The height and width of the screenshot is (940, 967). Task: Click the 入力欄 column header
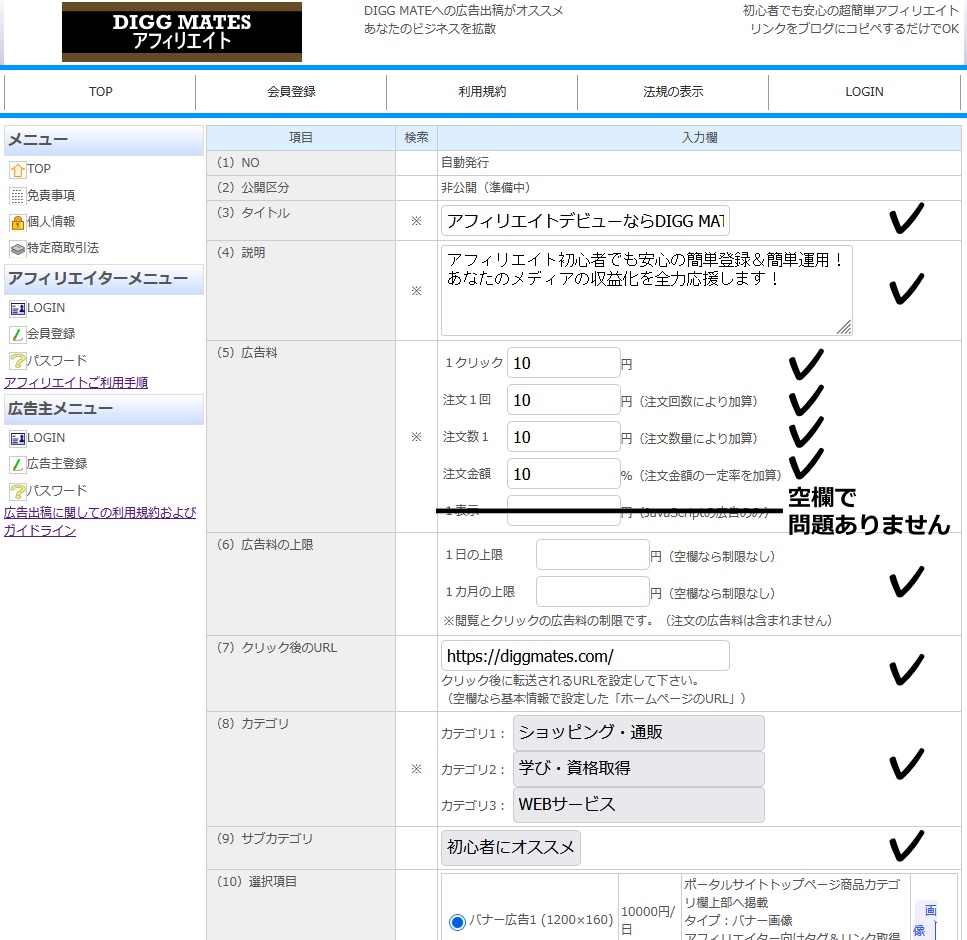(699, 138)
